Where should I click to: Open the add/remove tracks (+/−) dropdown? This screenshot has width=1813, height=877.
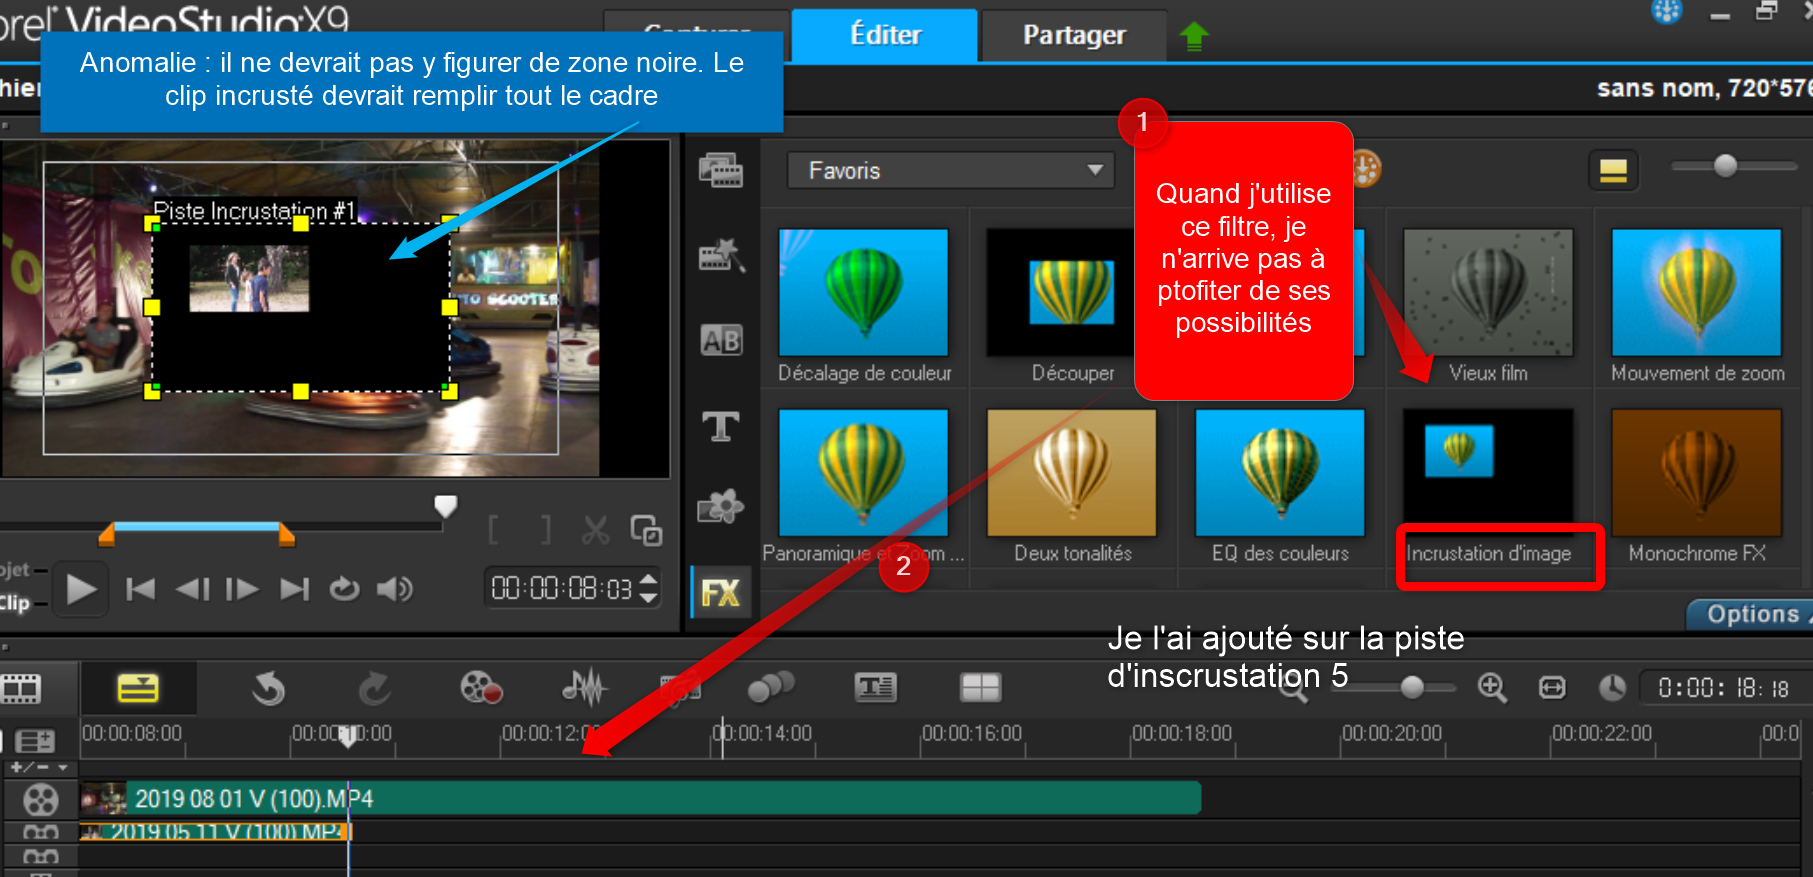(x=39, y=768)
